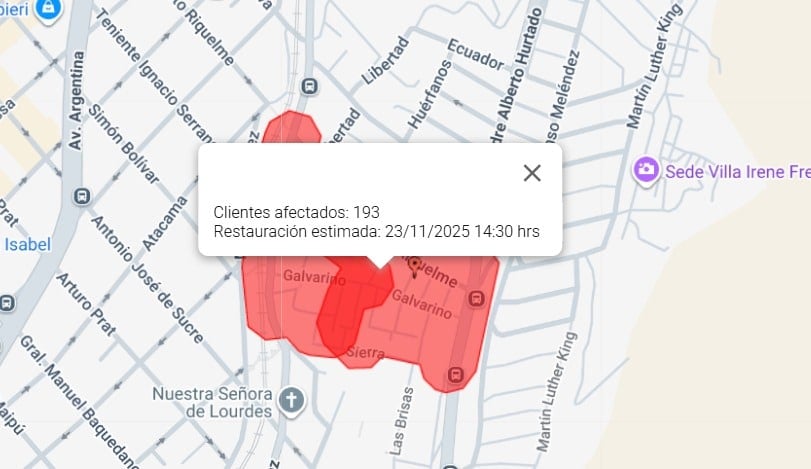This screenshot has width=811, height=469.
Task: Click the purple camera icon for Sede Villa Irene
Action: tap(645, 171)
